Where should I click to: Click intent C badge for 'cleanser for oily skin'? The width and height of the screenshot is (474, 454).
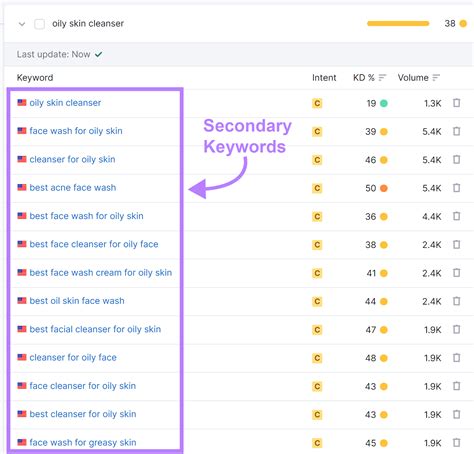pyautogui.click(x=317, y=160)
